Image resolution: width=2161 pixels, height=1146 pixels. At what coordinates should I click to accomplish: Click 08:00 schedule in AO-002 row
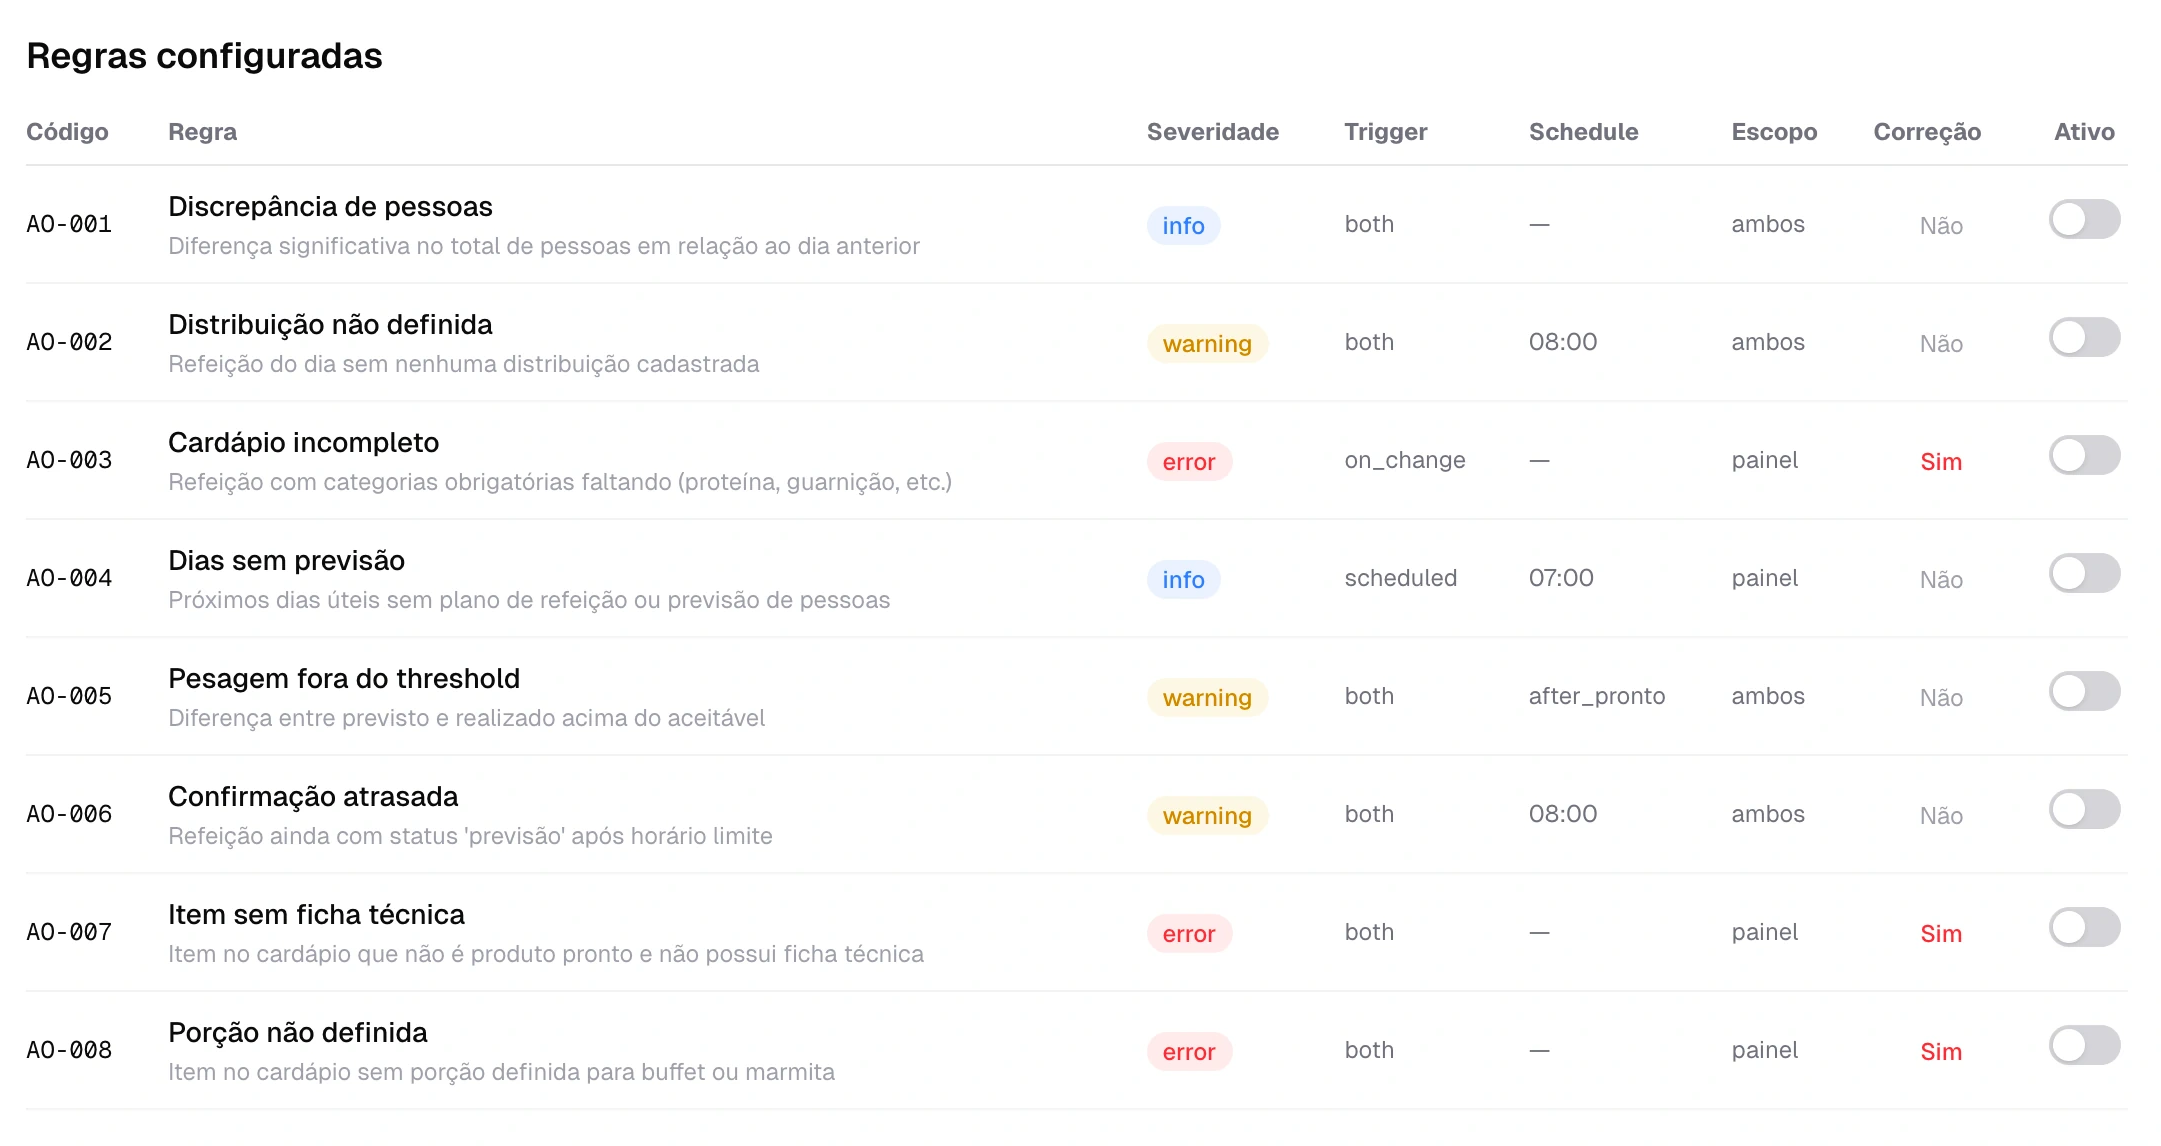tap(1563, 342)
